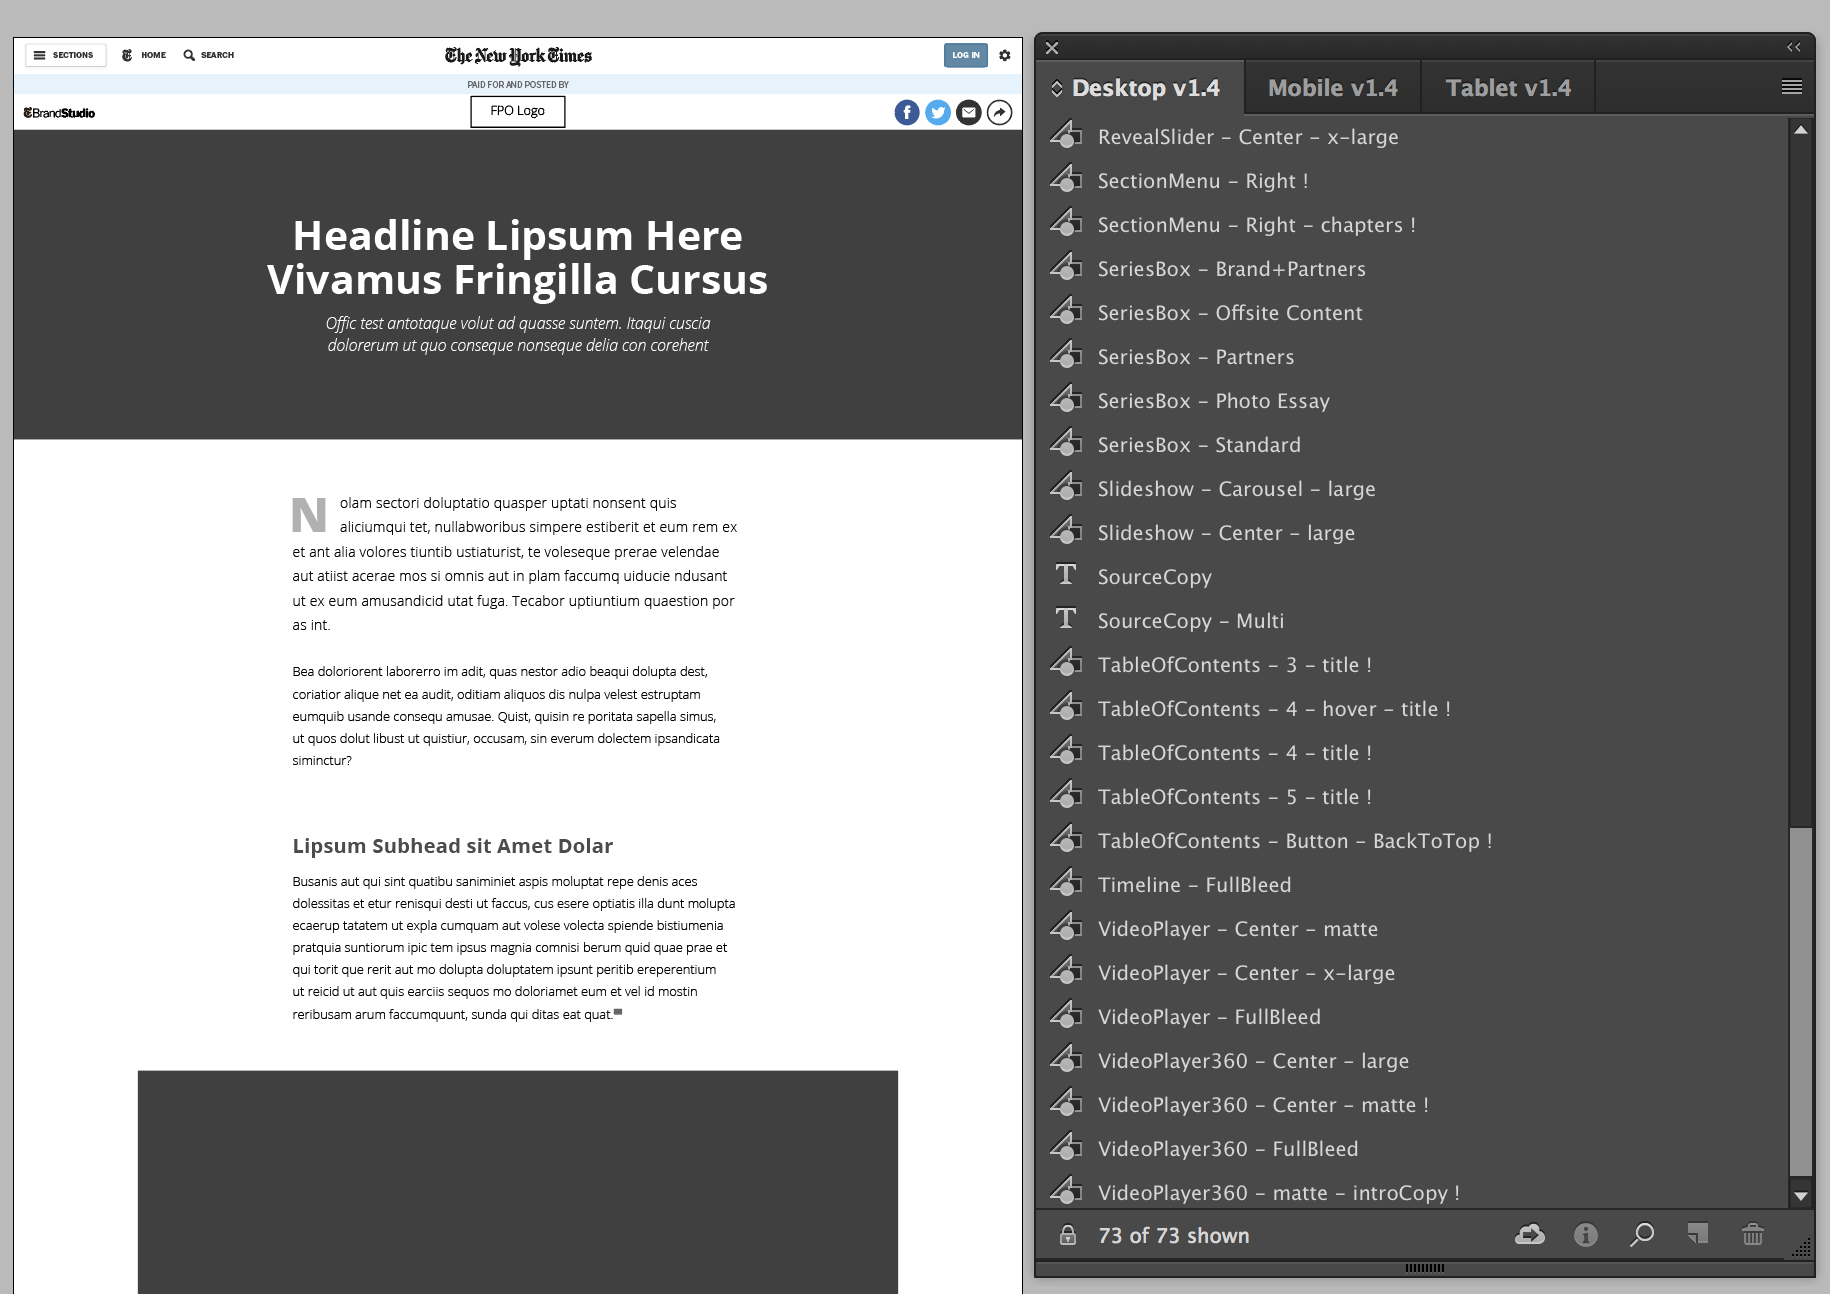Click the library list scrollbar thumb

pos(1801,1001)
